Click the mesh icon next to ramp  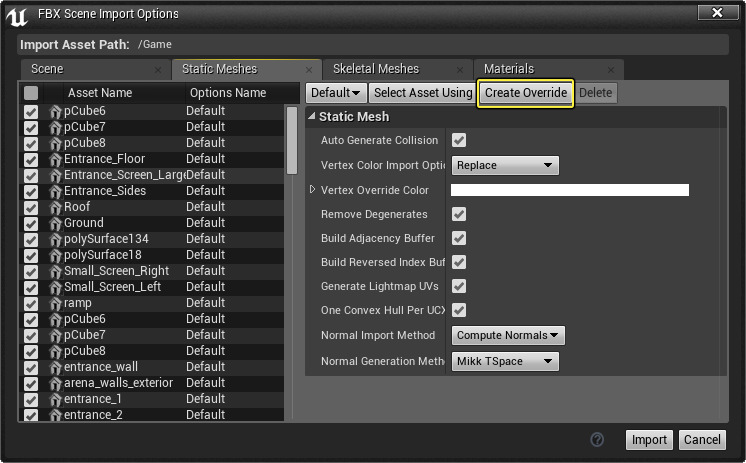(x=56, y=303)
